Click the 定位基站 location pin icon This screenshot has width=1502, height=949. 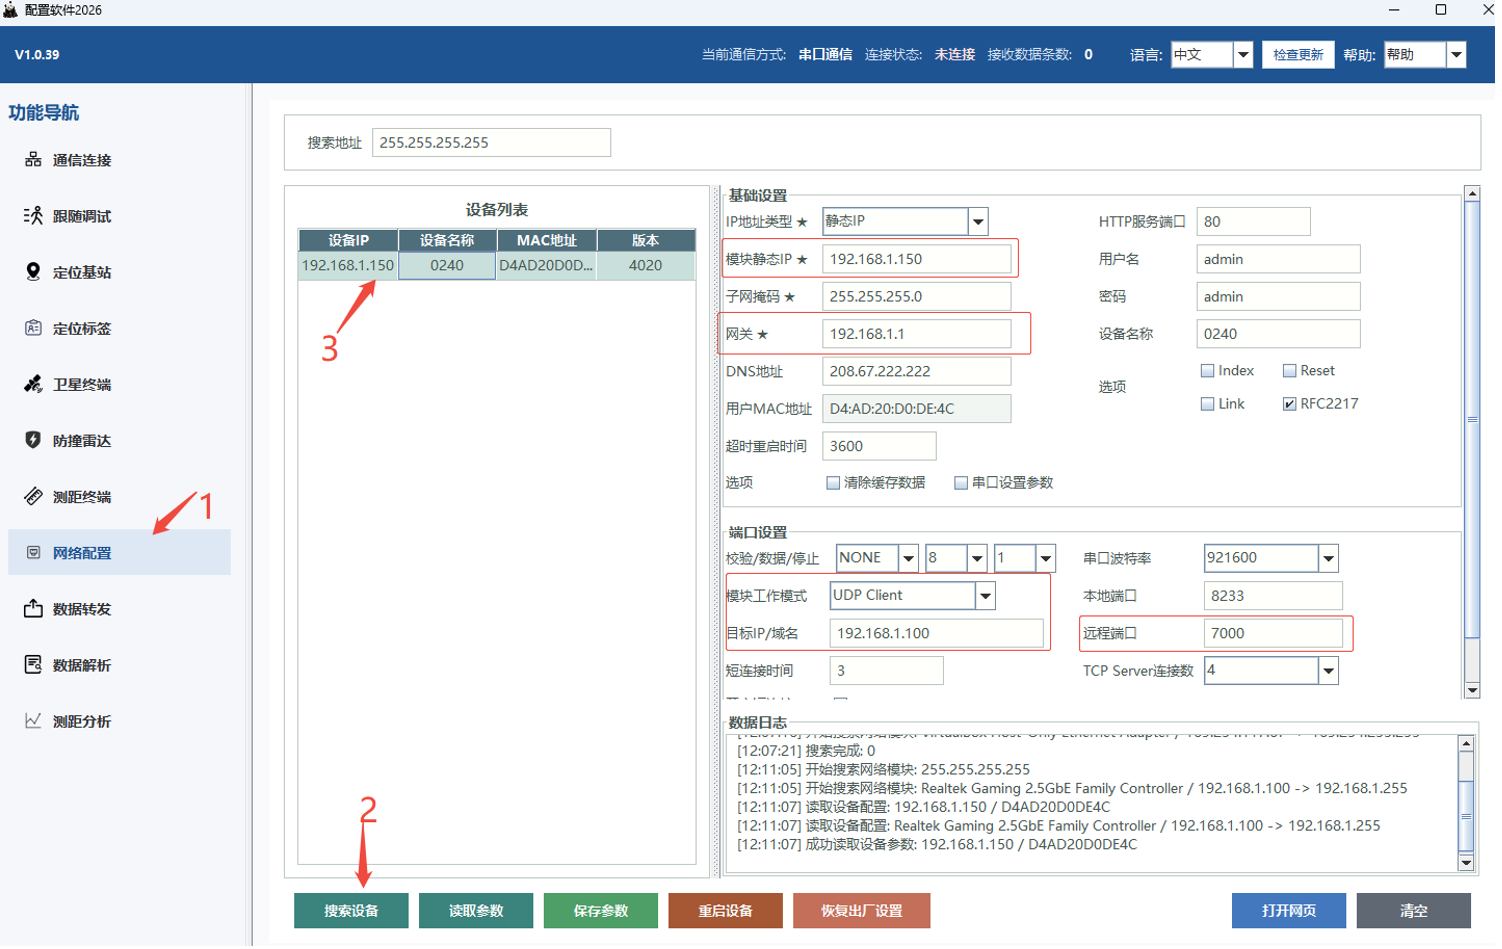pyautogui.click(x=33, y=272)
